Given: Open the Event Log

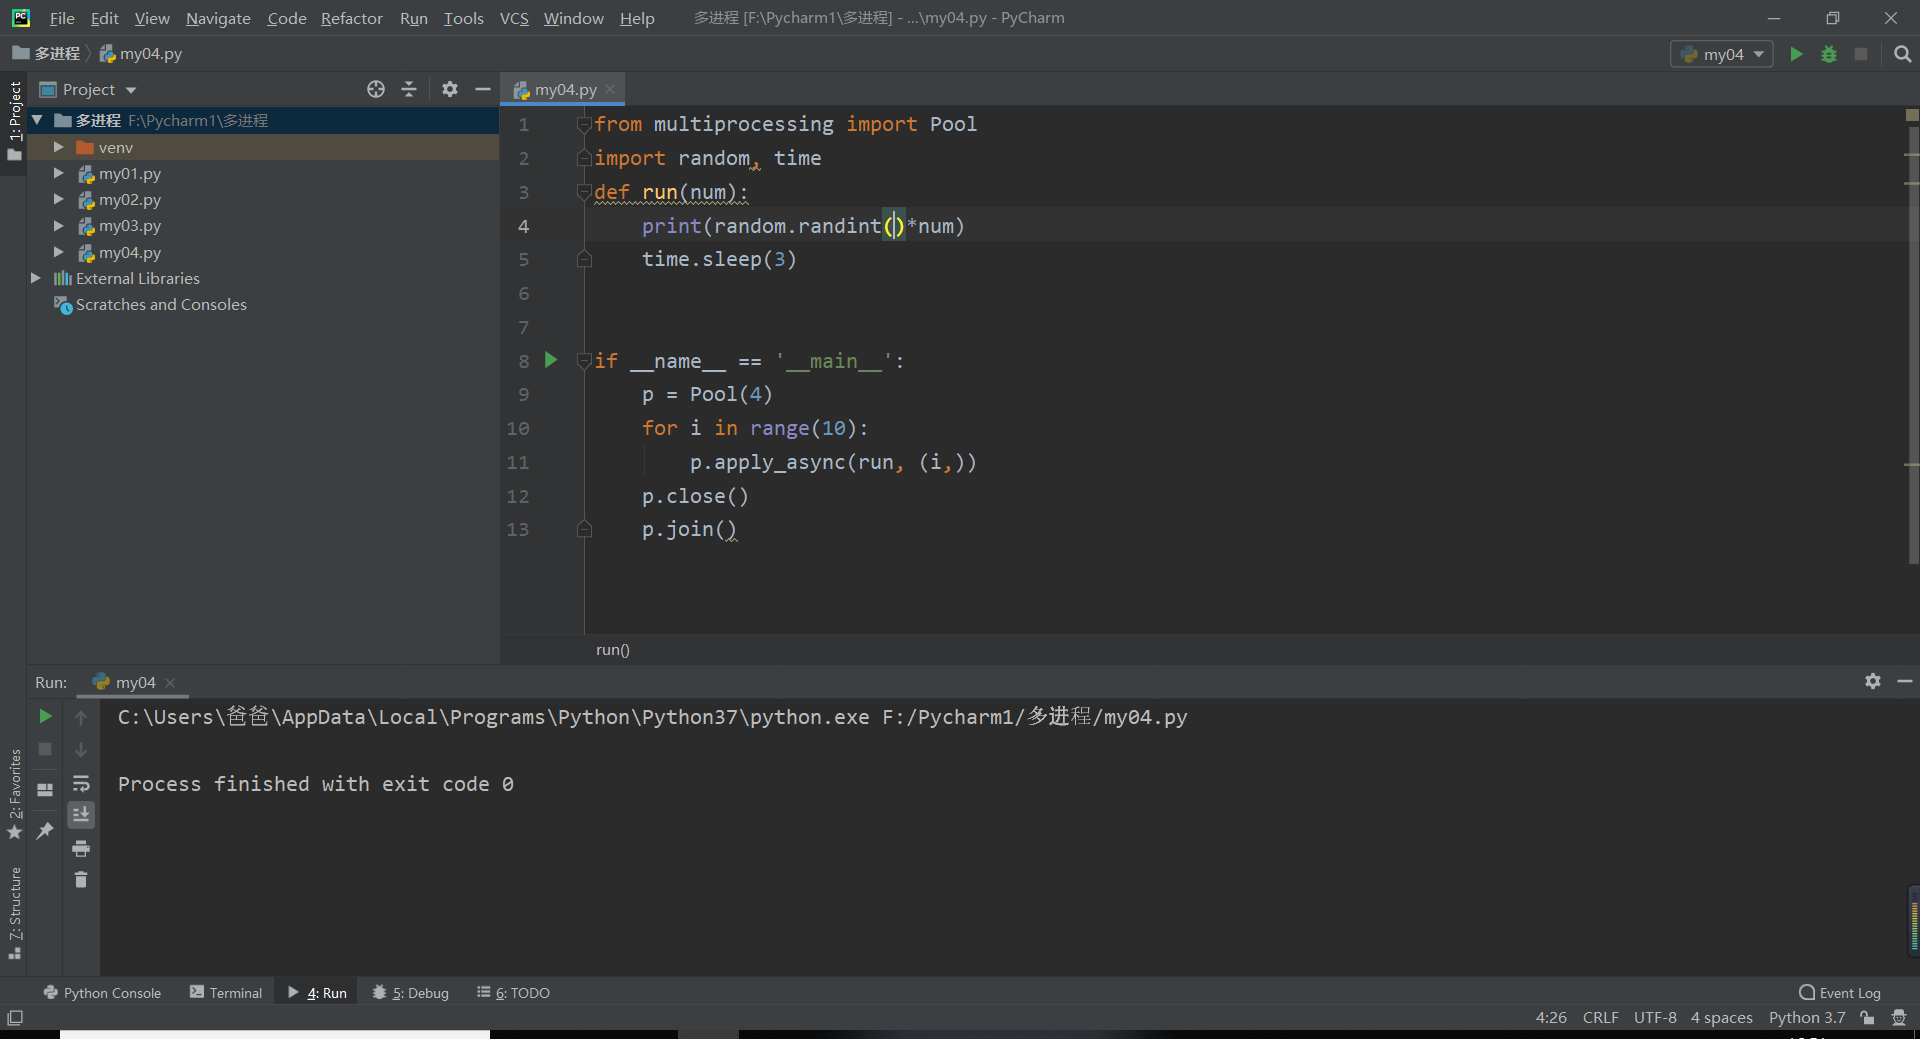Looking at the screenshot, I should tap(1840, 993).
